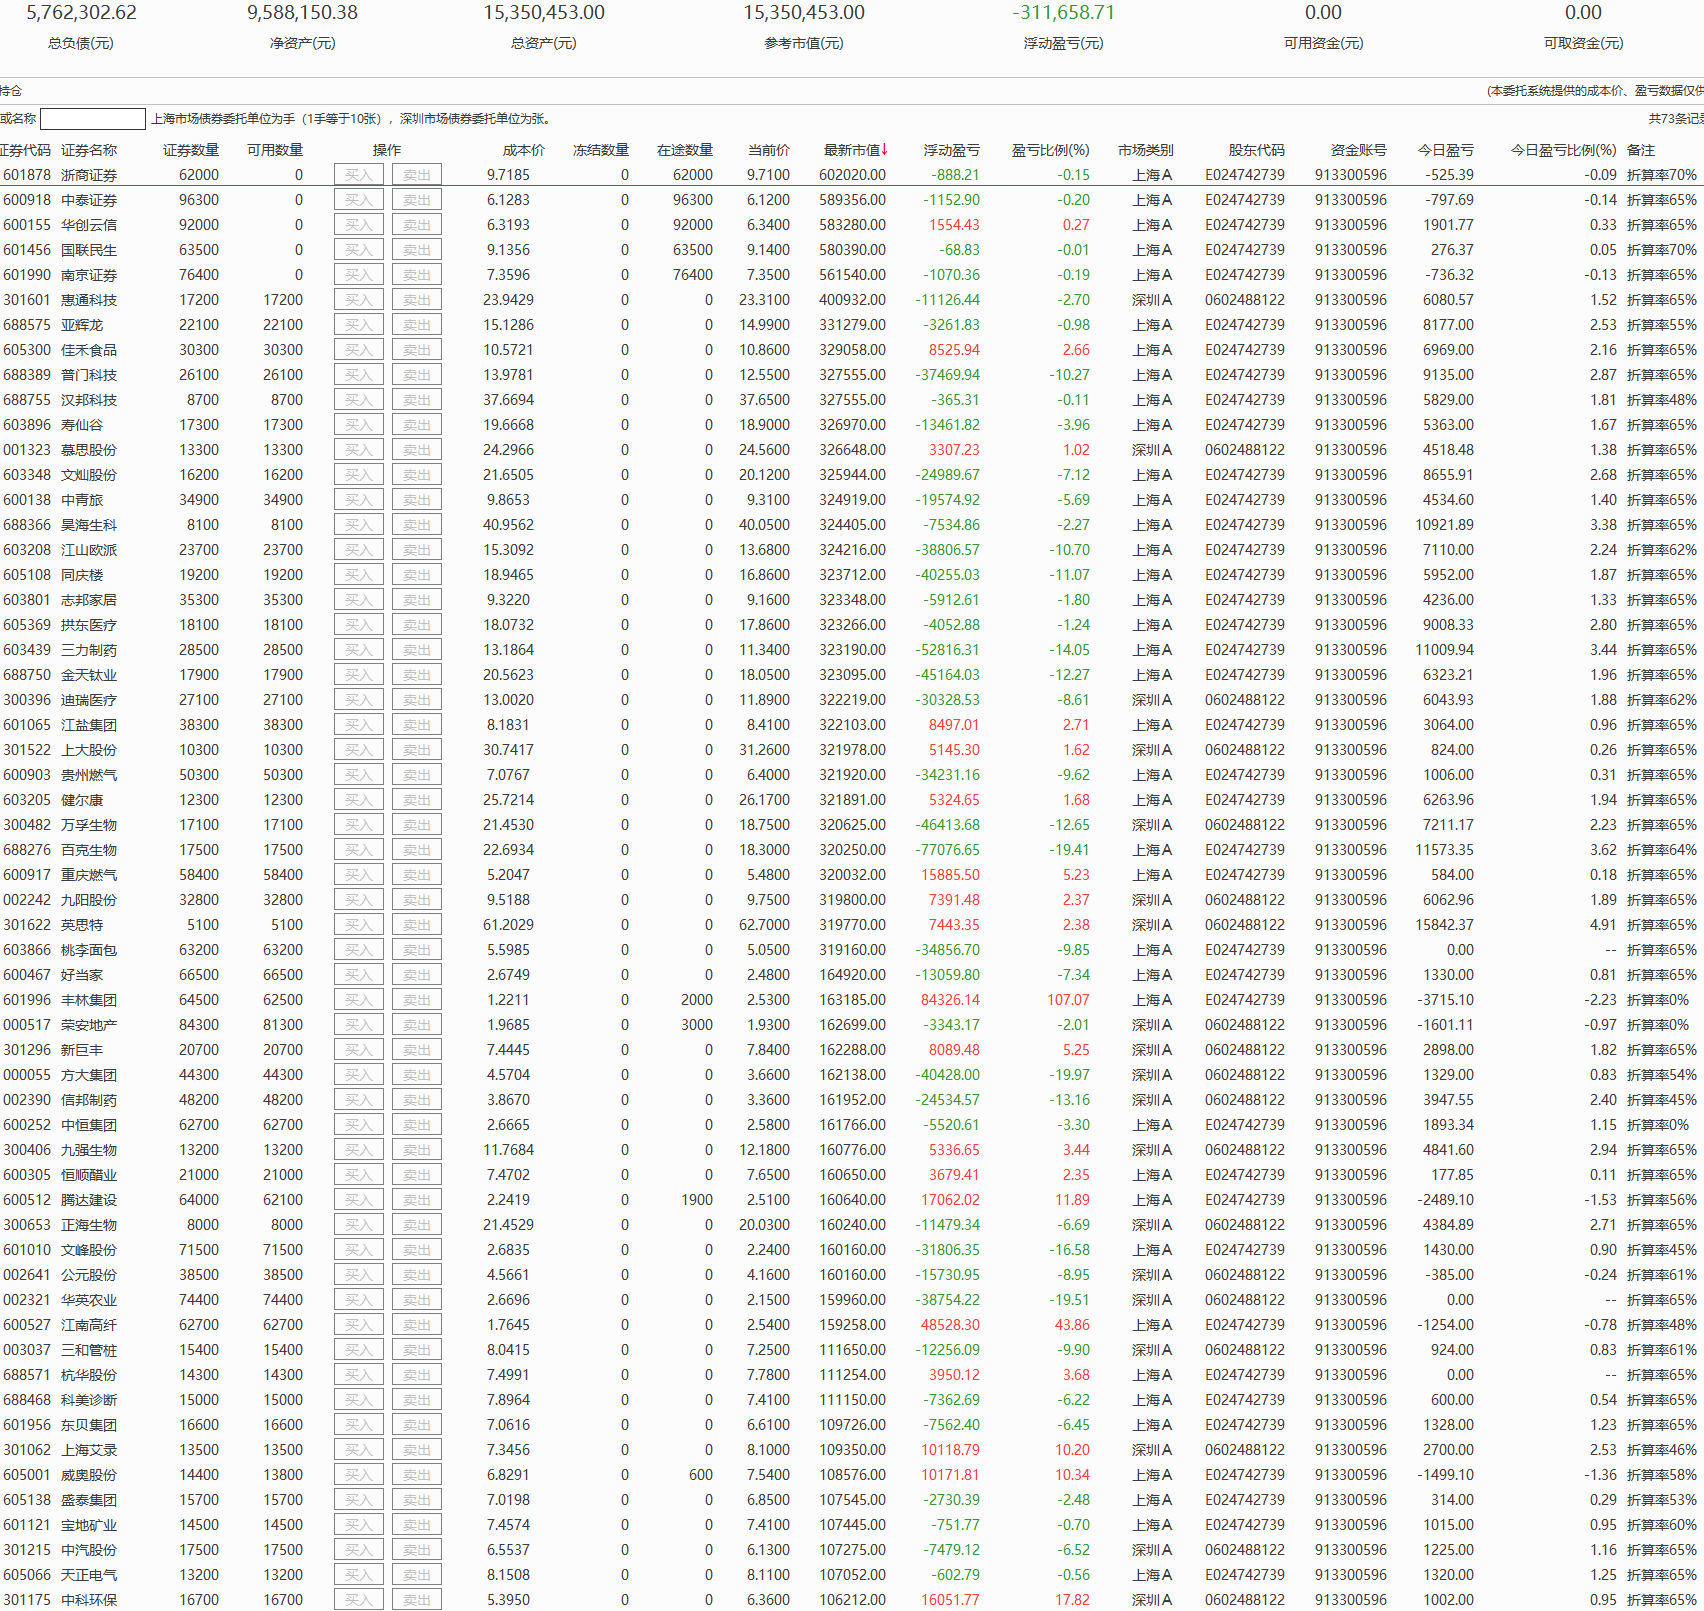Click the 浮动盈亏(元) summary value at top
The image size is (1704, 1611).
pos(1063,13)
